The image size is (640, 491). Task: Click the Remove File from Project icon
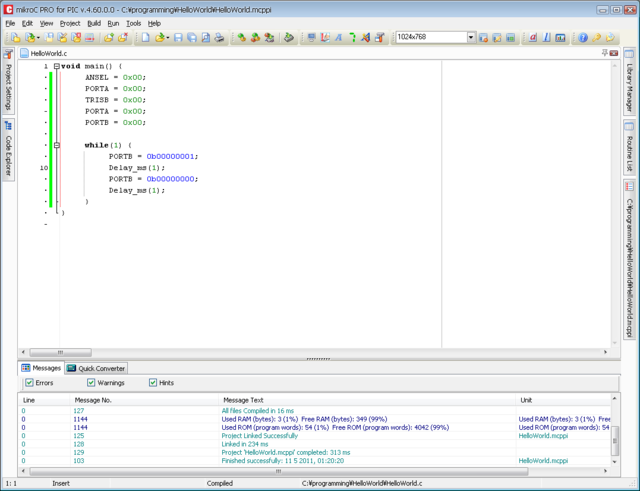point(122,38)
